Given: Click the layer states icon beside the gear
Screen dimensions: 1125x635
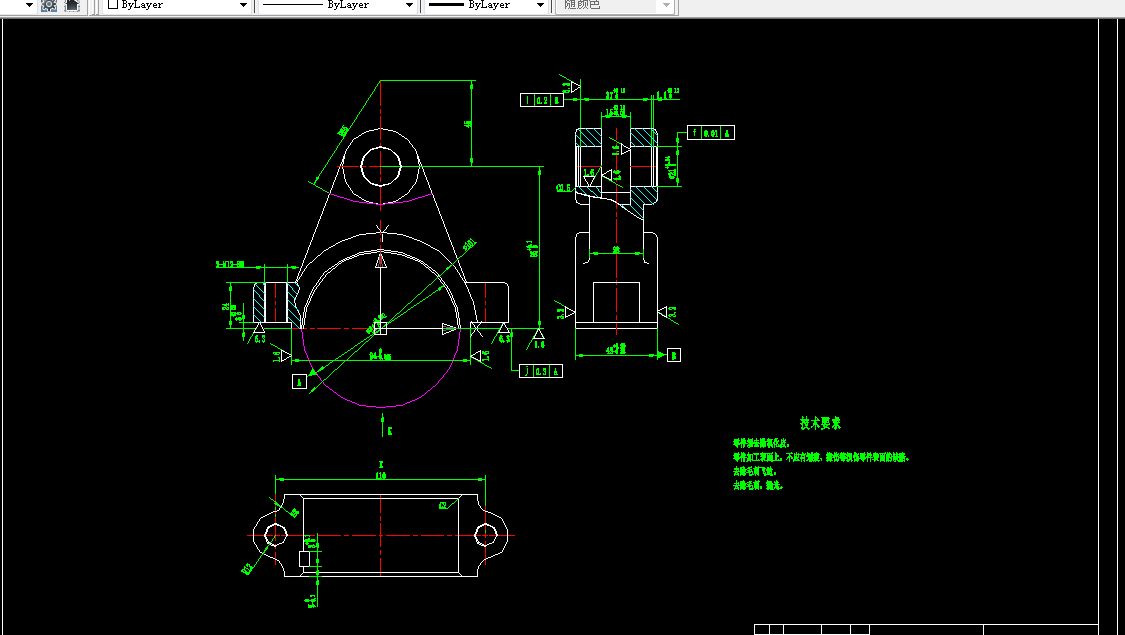Looking at the screenshot, I should point(72,5).
